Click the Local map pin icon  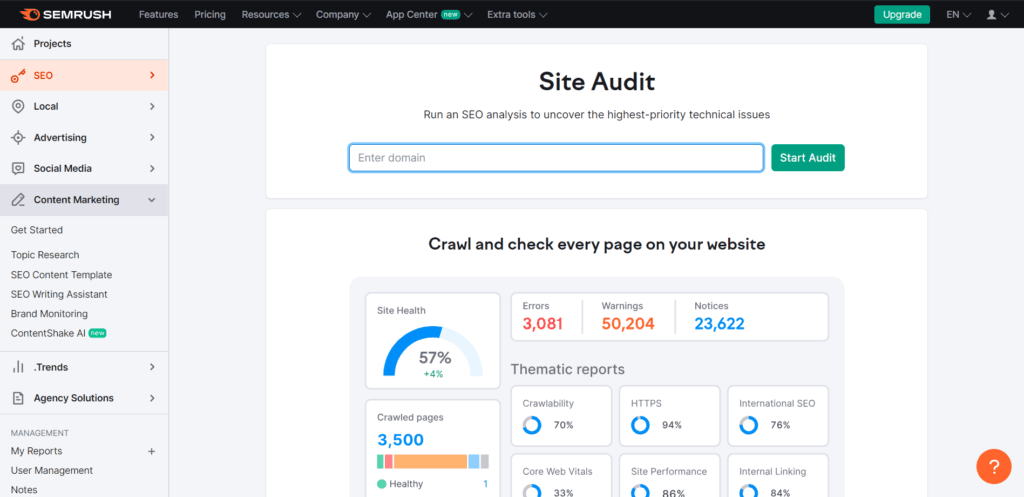(x=17, y=106)
